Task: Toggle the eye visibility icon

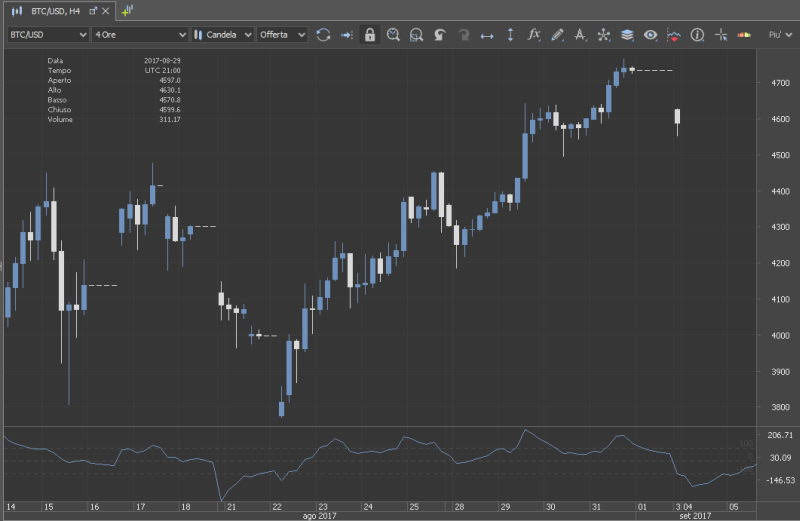Action: coord(651,35)
